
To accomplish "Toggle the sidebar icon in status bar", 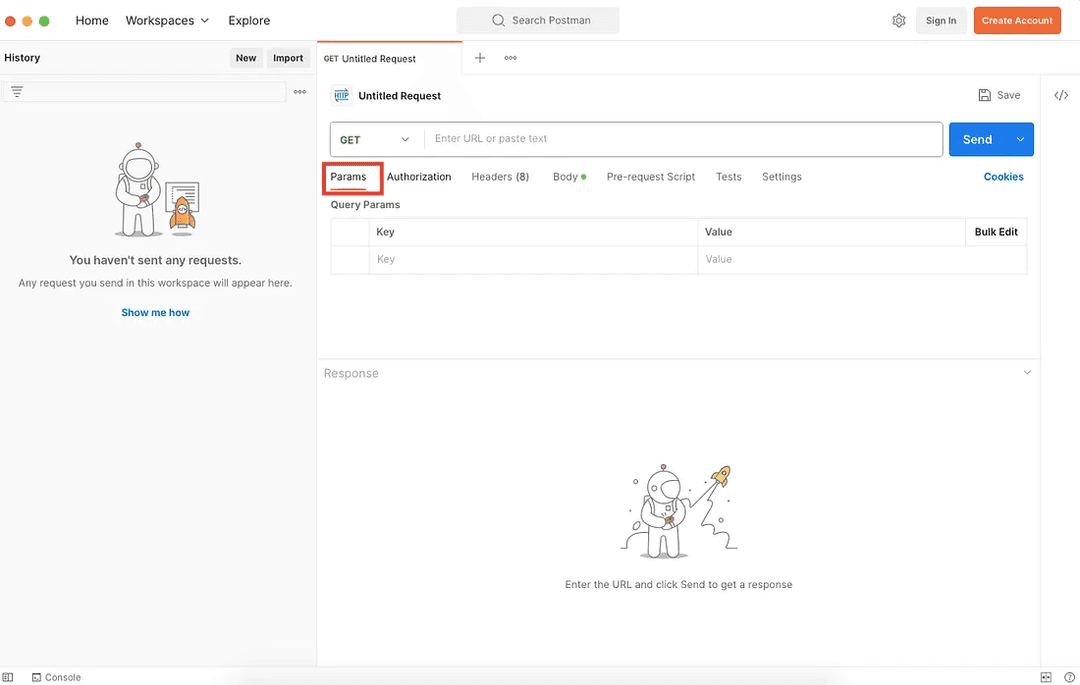I will [8, 677].
